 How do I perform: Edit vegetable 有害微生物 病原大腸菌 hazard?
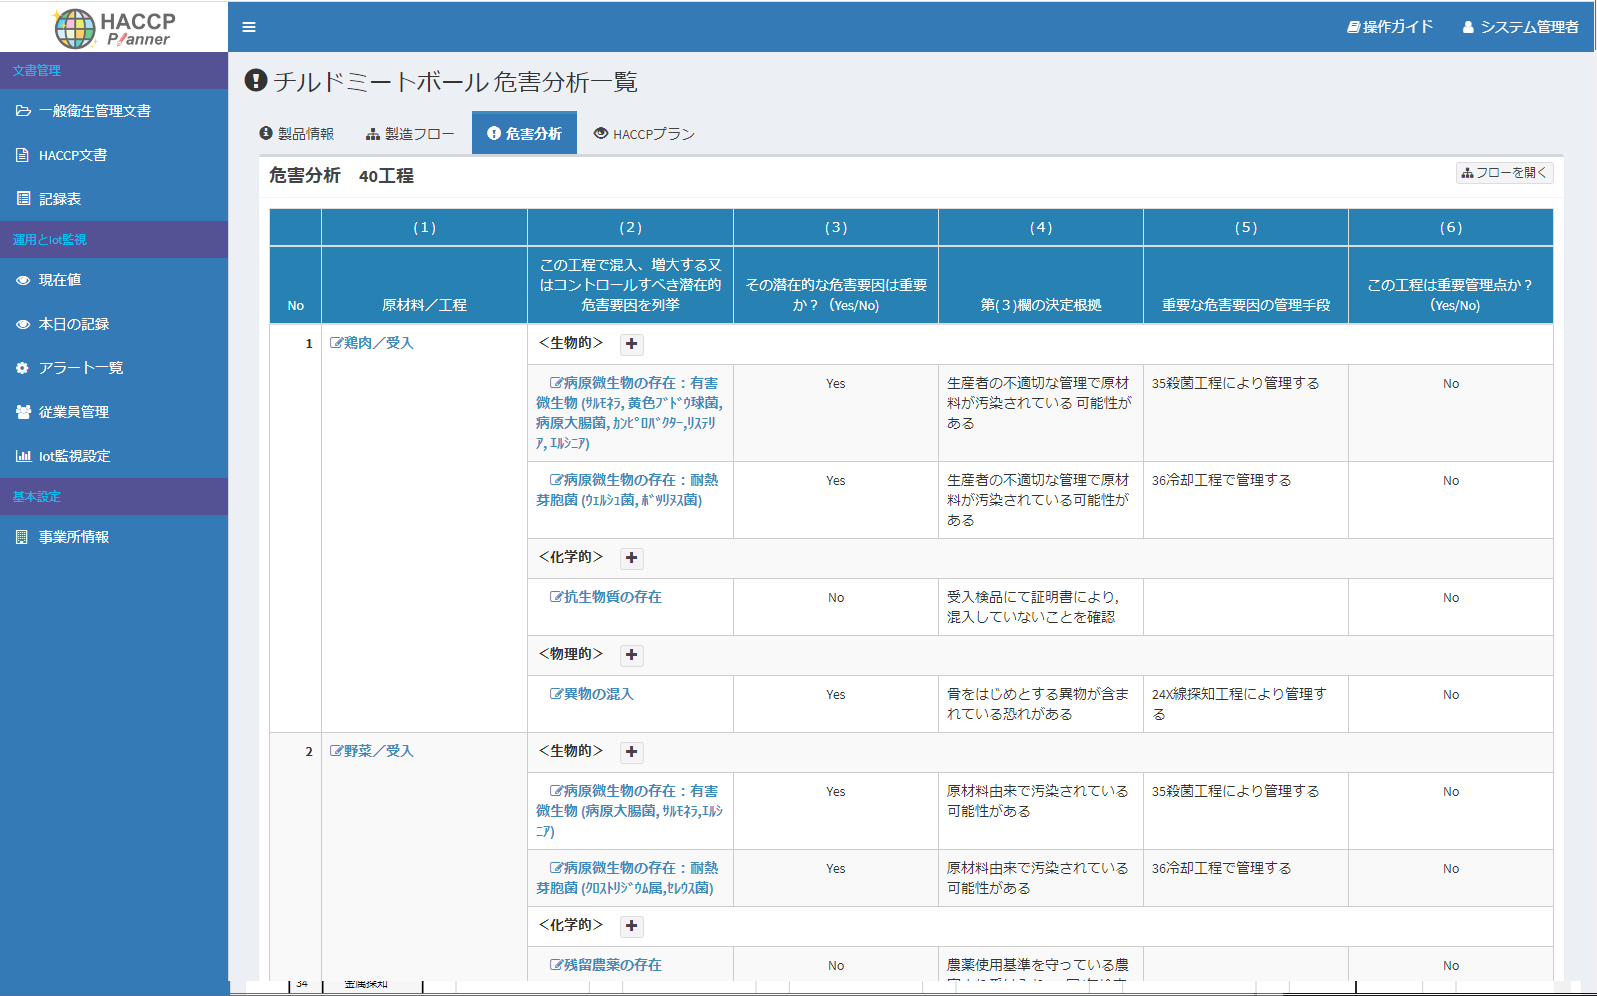[629, 811]
